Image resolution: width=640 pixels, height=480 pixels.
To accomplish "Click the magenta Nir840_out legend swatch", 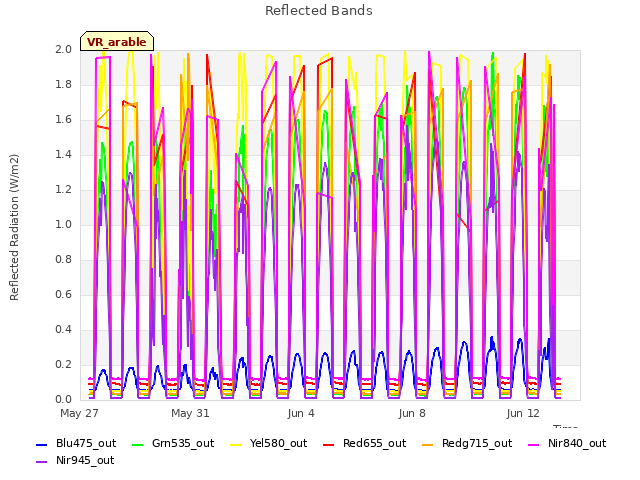I will 533,444.
